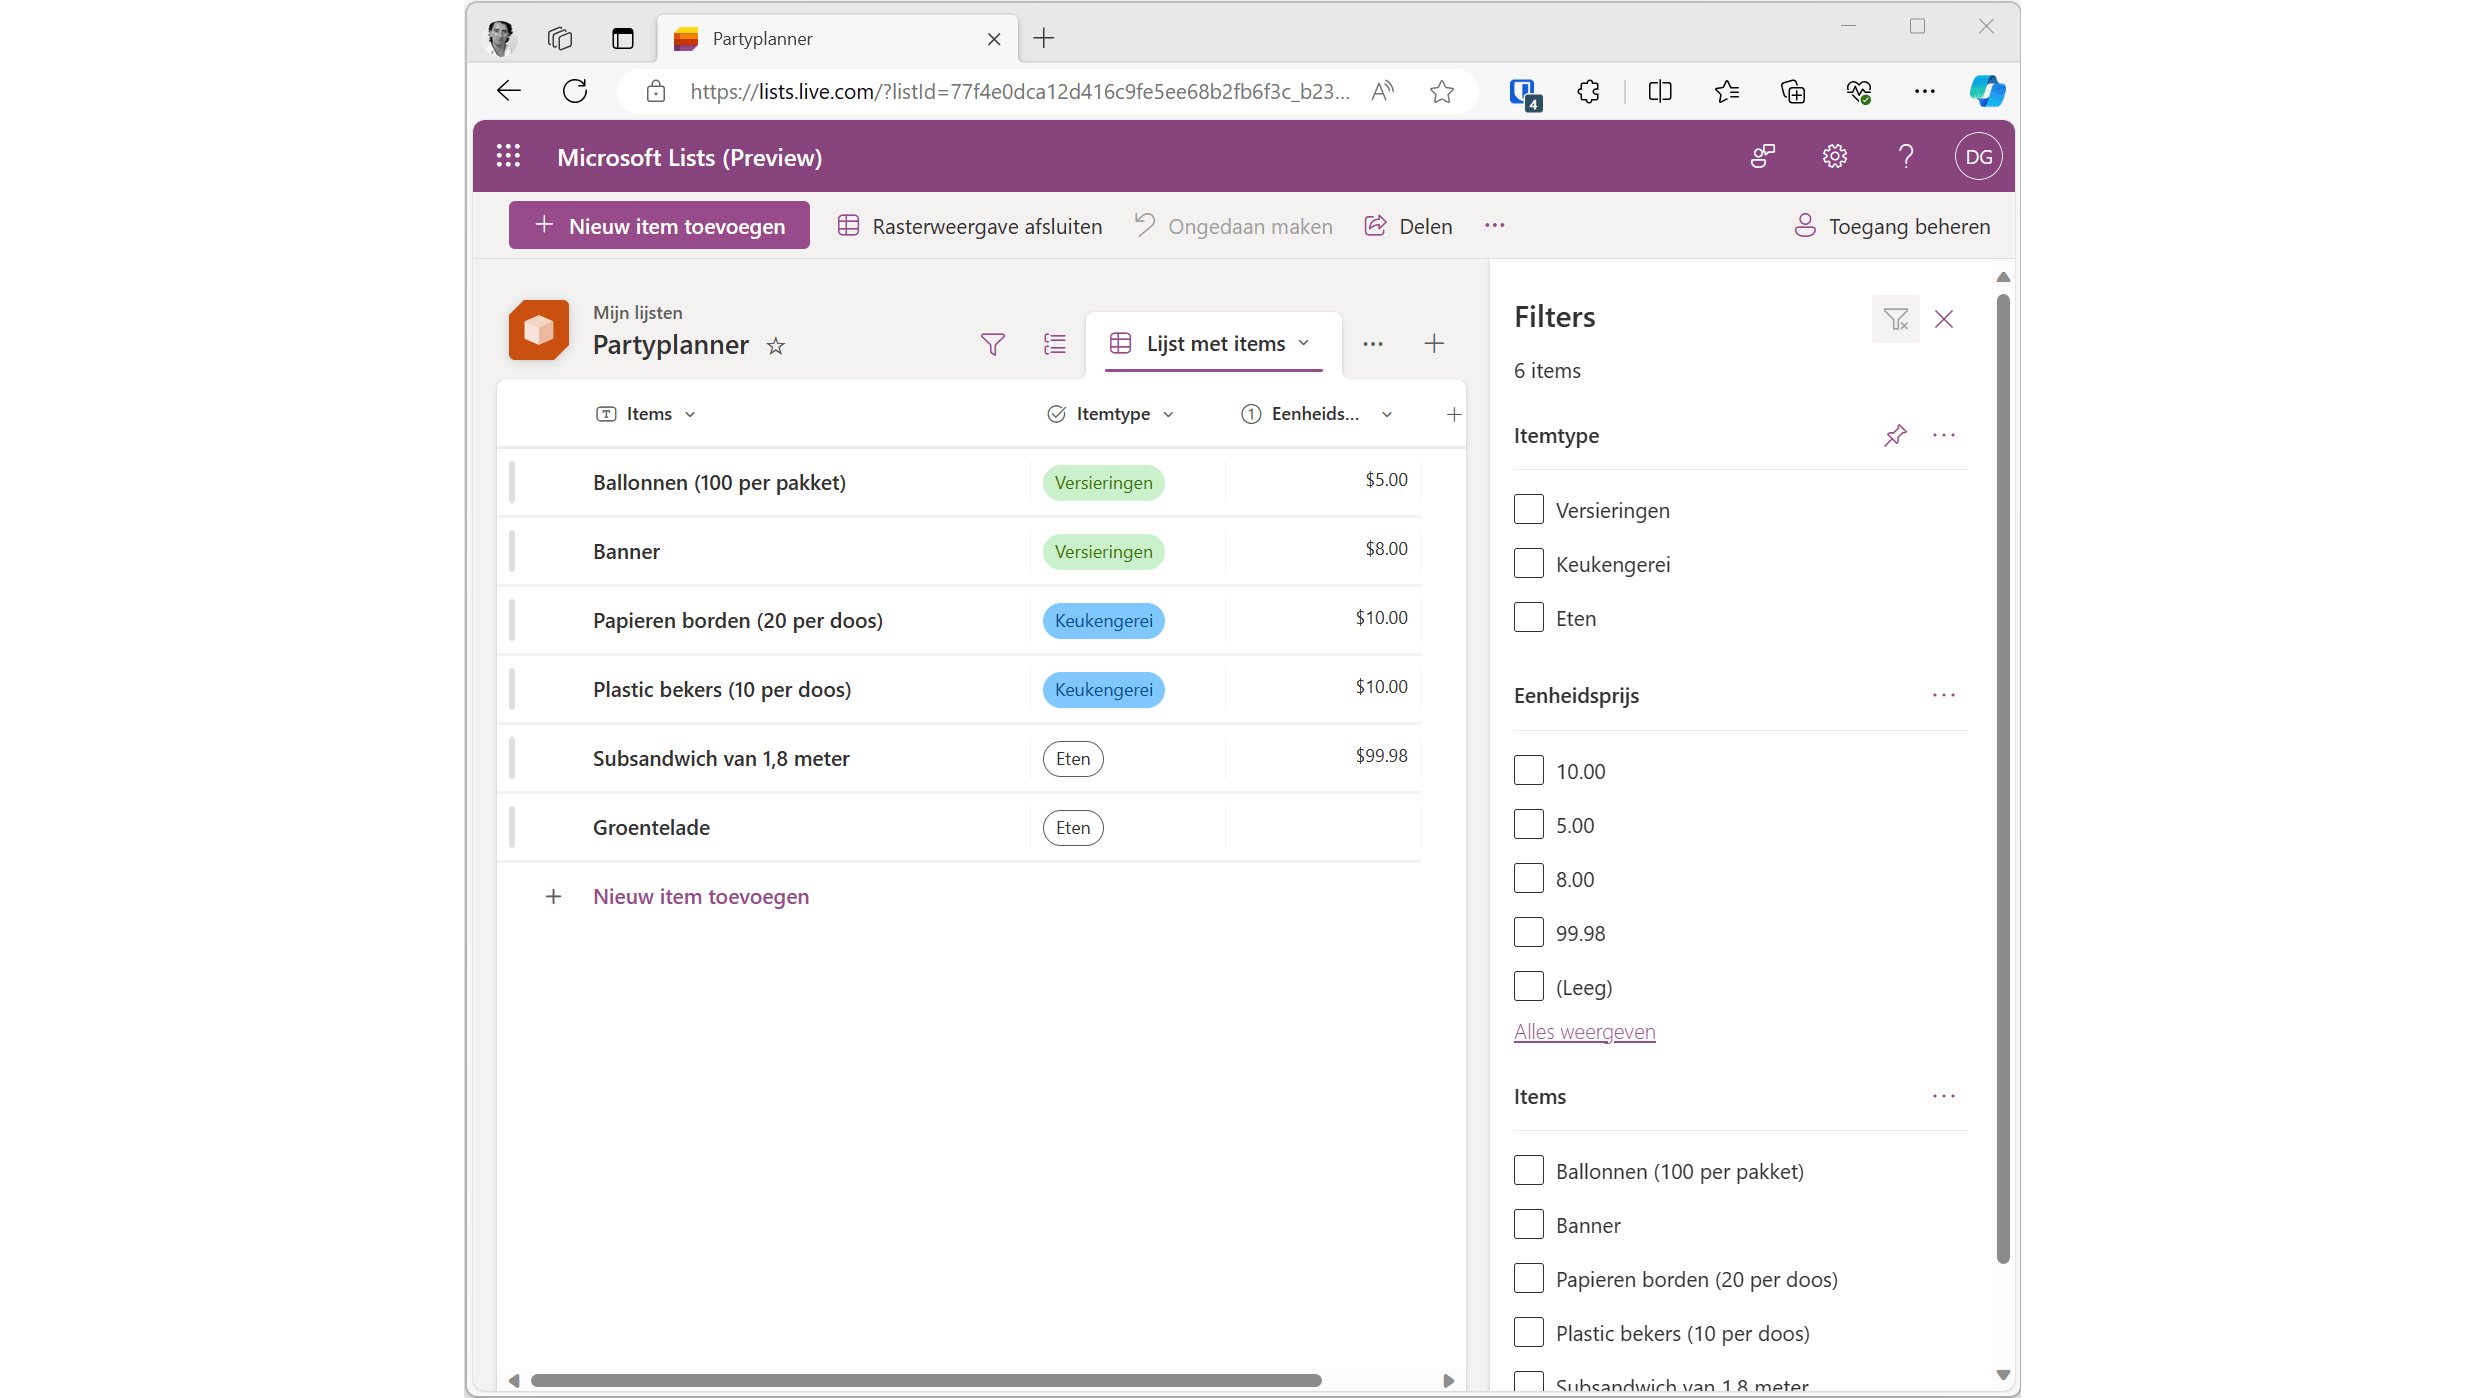This screenshot has width=2485, height=1398.
Task: Check the Keukengerei filter checkbox
Action: tap(1528, 564)
